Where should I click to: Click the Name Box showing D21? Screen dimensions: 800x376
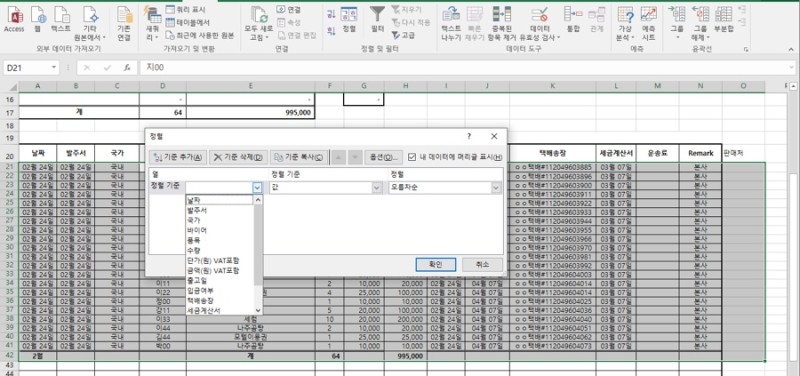27,67
